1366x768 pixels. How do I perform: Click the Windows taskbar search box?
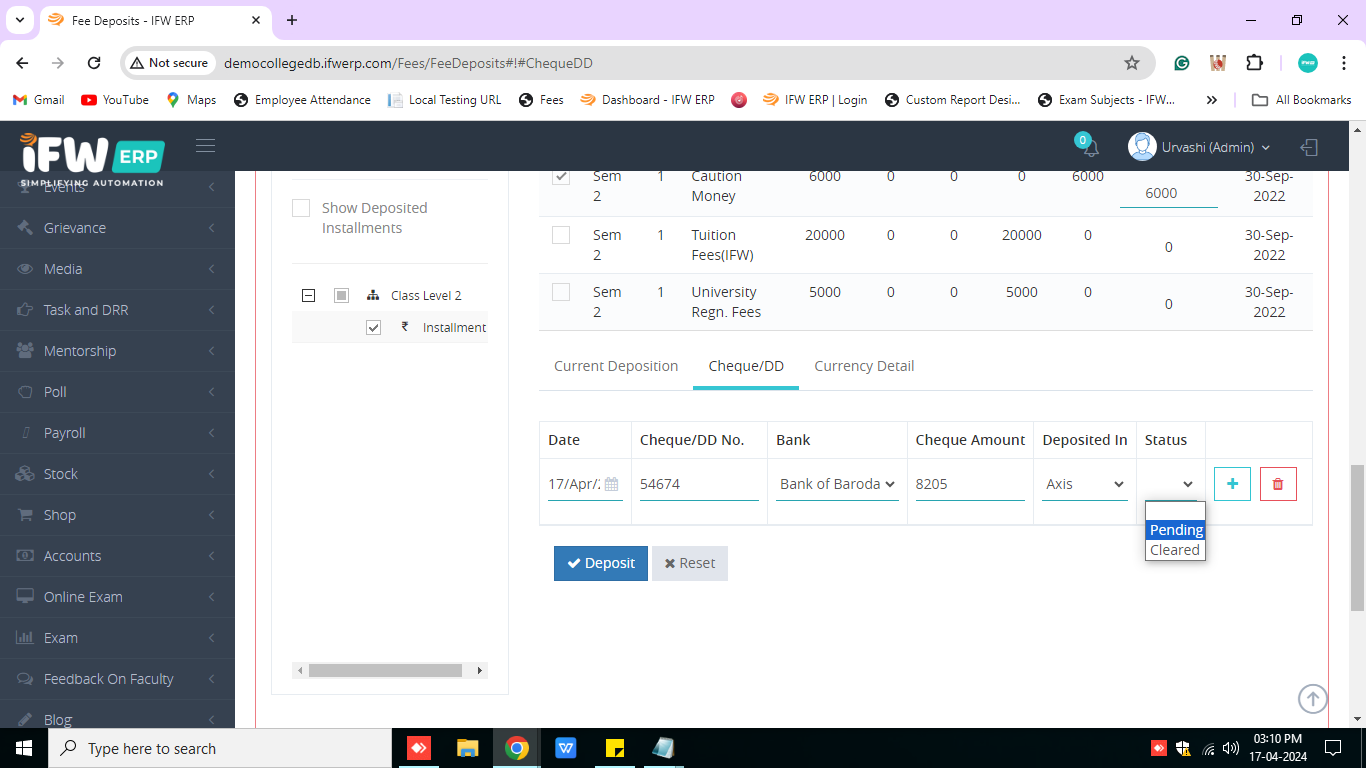point(219,748)
